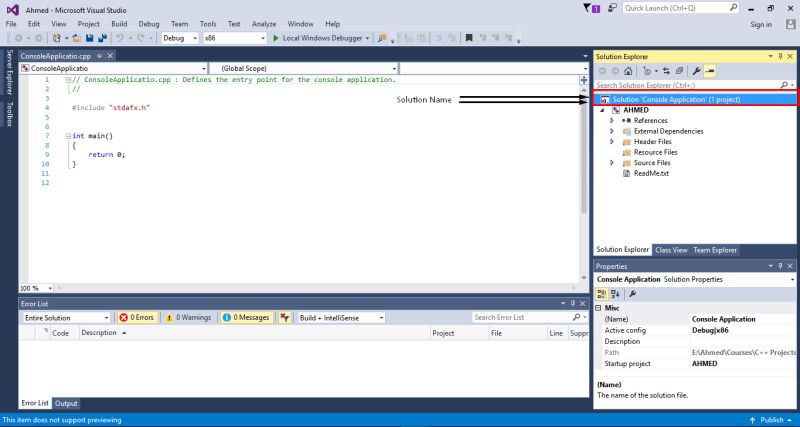Open the Tools menu
This screenshot has height=427, width=800.
[x=208, y=24]
